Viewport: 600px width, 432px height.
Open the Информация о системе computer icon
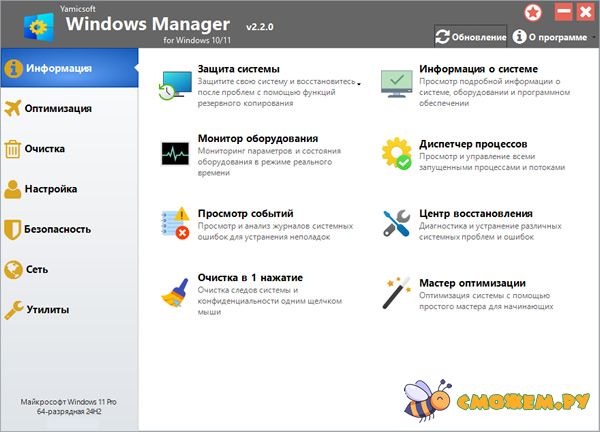click(397, 86)
